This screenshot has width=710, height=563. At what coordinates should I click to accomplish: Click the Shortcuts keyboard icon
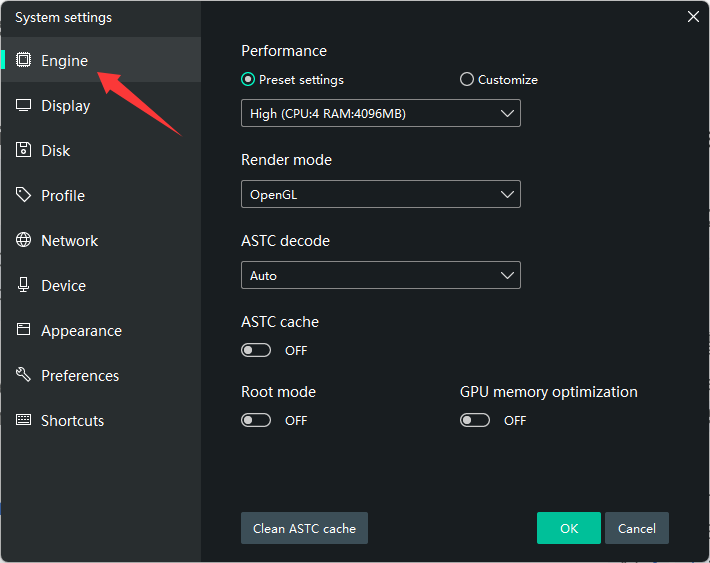[23, 420]
